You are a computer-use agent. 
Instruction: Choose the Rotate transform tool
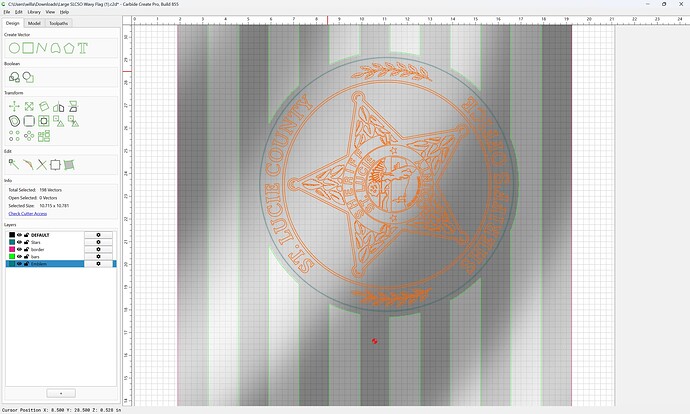44,106
